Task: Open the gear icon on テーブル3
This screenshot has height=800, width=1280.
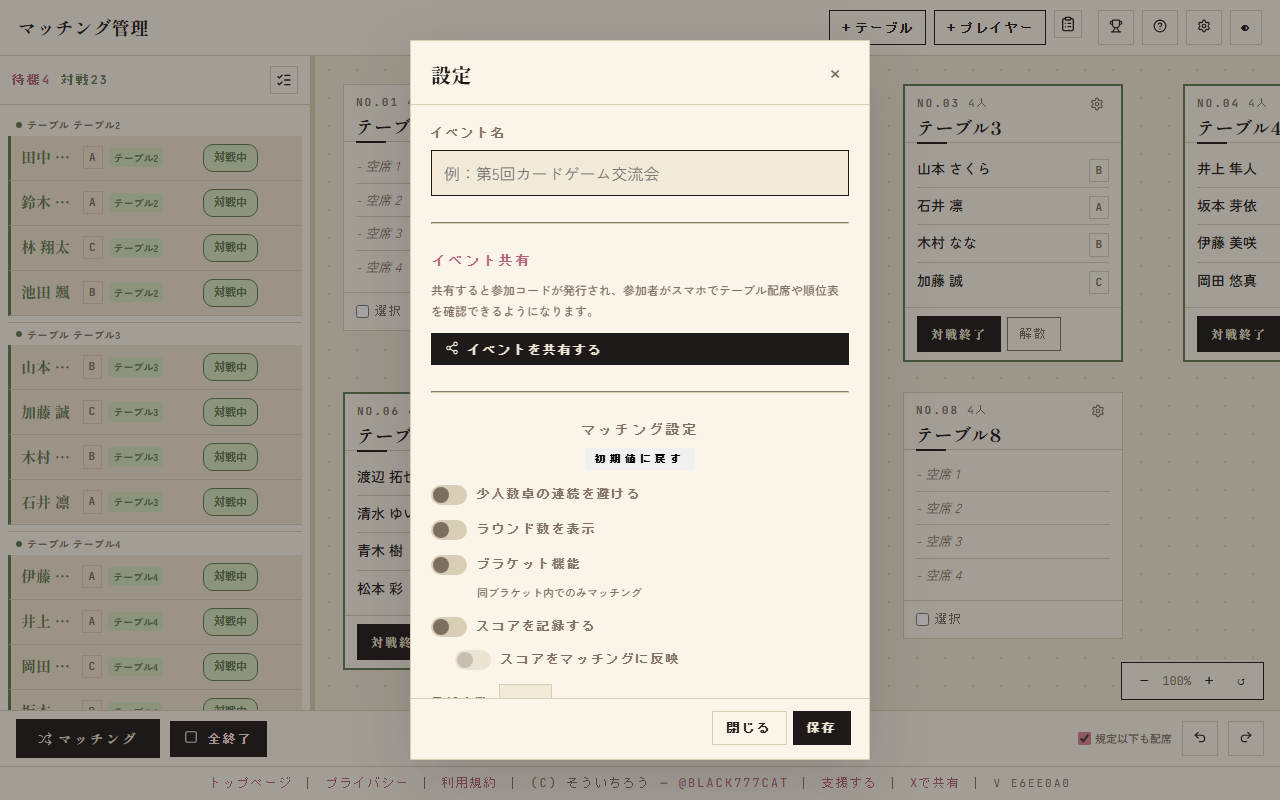Action: pyautogui.click(x=1097, y=104)
